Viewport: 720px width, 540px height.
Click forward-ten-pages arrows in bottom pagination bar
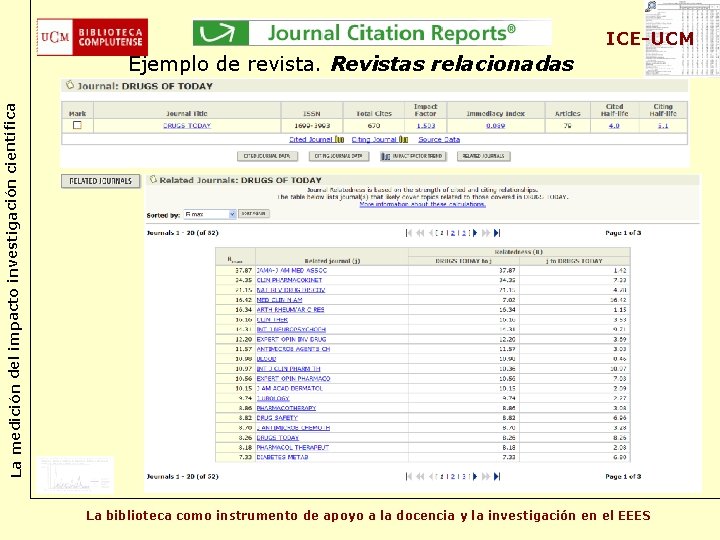click(x=486, y=477)
